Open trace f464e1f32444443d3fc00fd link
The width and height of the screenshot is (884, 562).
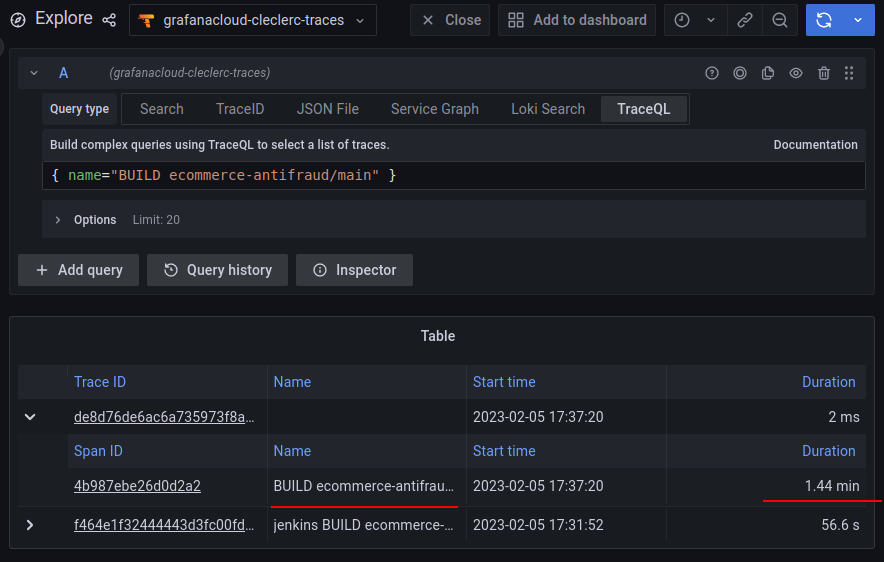pos(164,525)
